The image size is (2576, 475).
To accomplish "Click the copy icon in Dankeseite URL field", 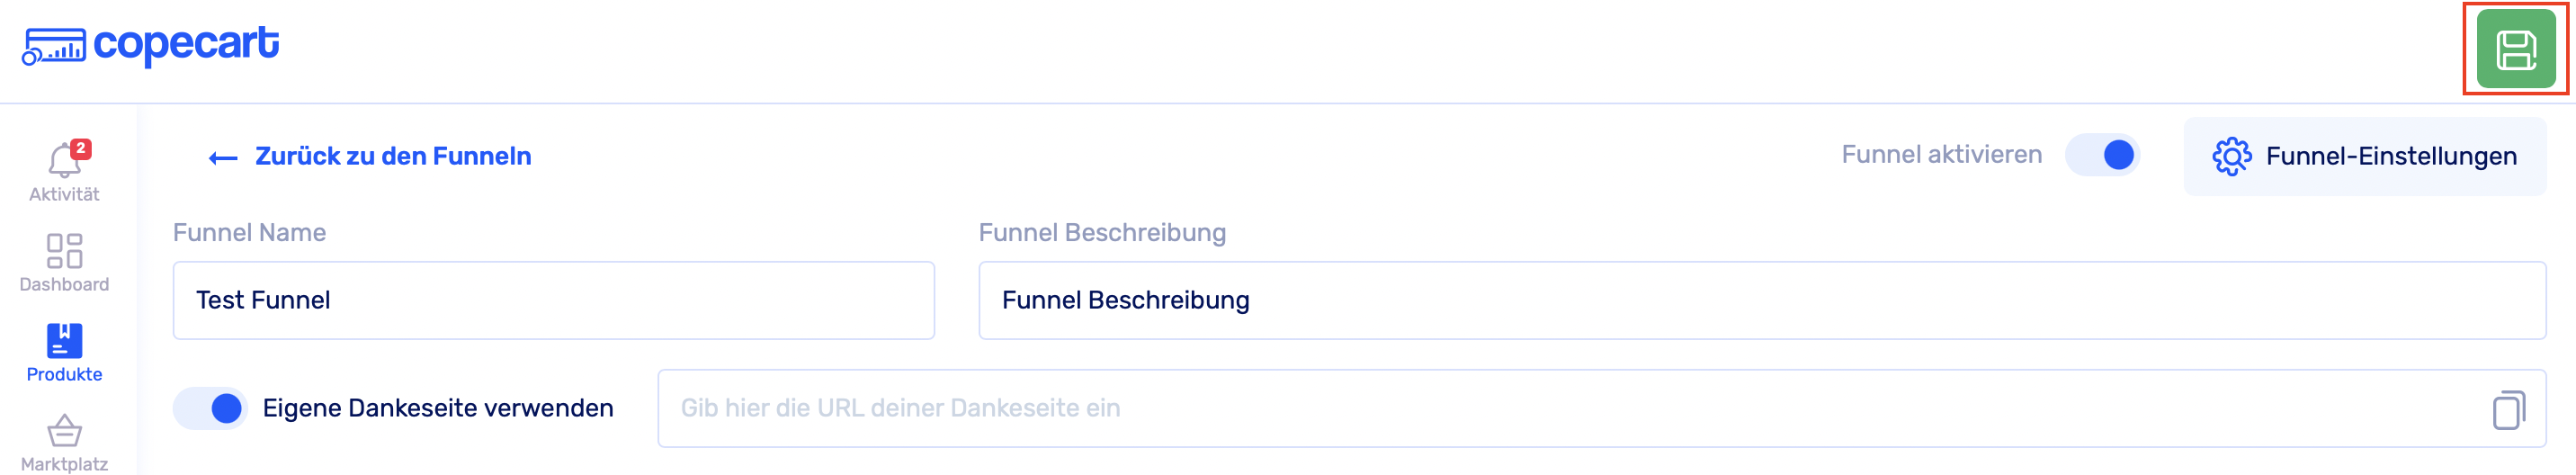I will [x=2508, y=409].
